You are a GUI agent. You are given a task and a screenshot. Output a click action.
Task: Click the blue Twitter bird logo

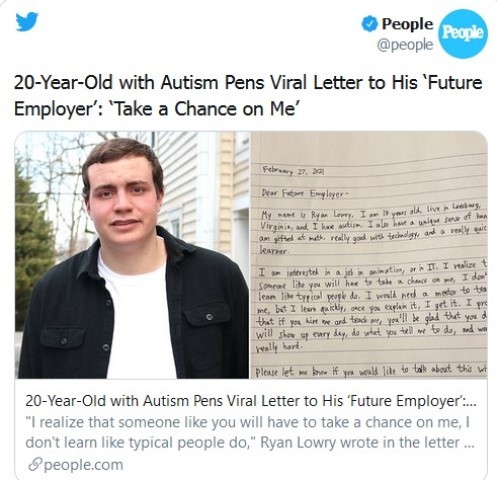point(27,22)
